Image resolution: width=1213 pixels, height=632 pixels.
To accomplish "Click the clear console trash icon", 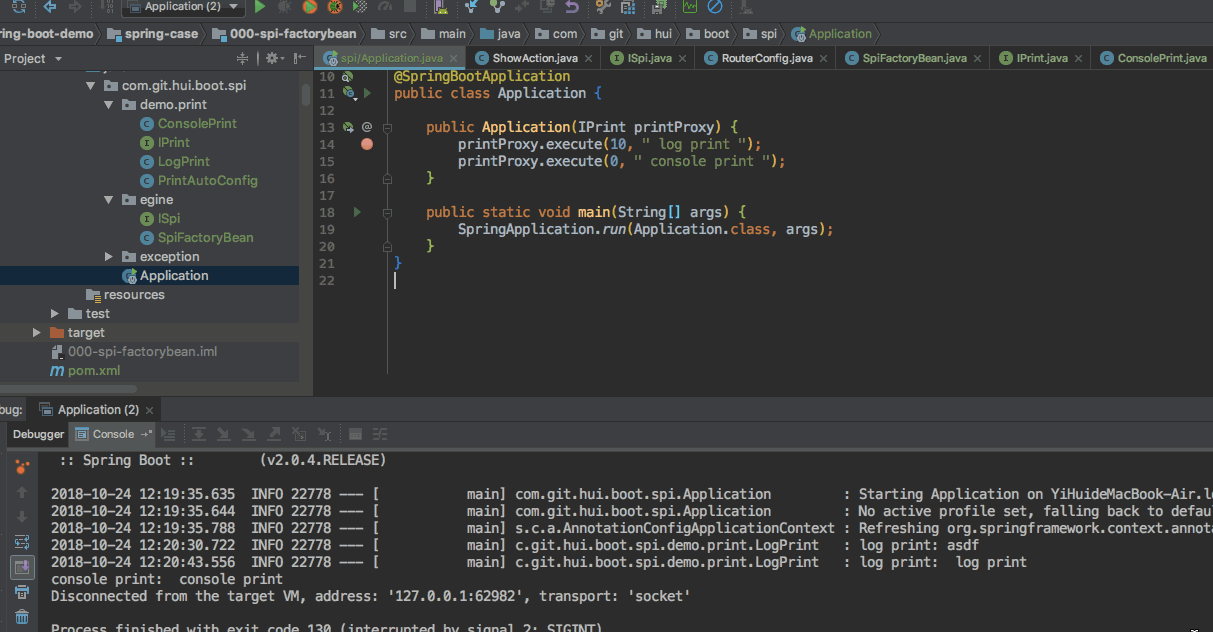I will click(22, 616).
